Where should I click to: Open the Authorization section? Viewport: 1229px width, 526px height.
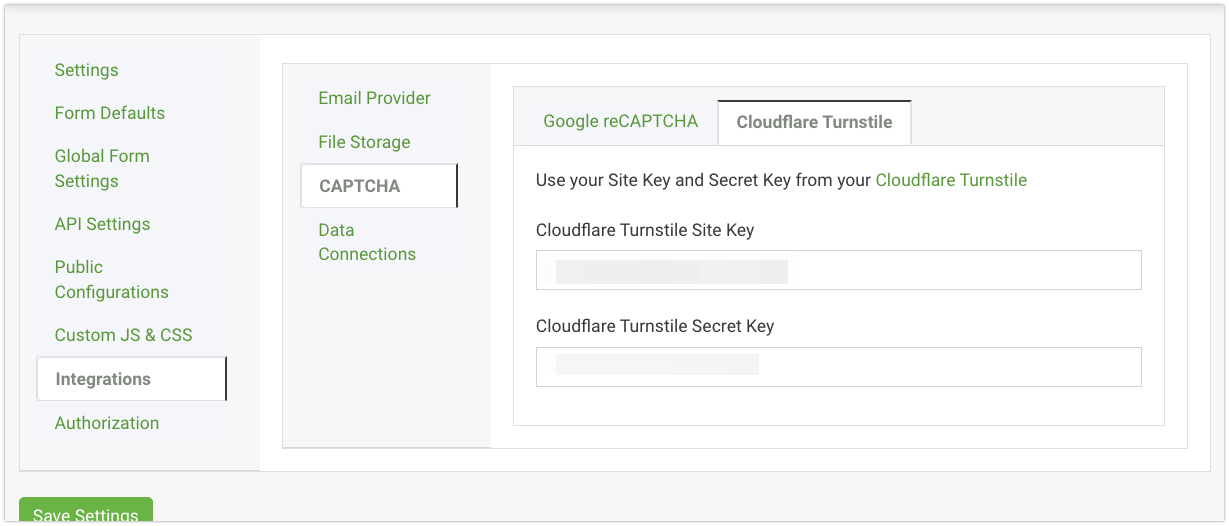107,423
